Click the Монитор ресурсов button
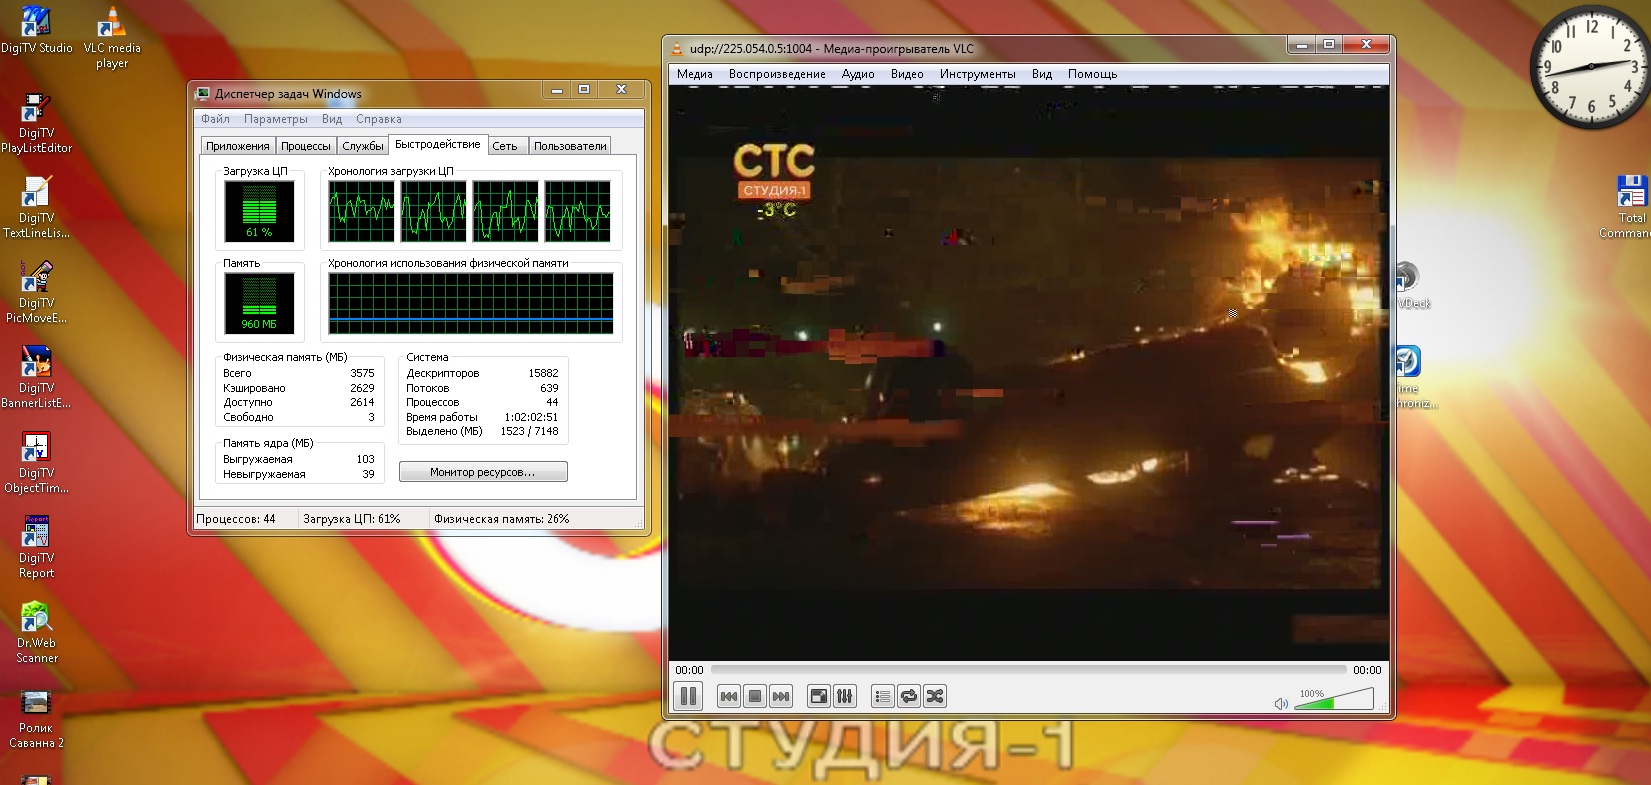The width and height of the screenshot is (1651, 785). click(483, 472)
